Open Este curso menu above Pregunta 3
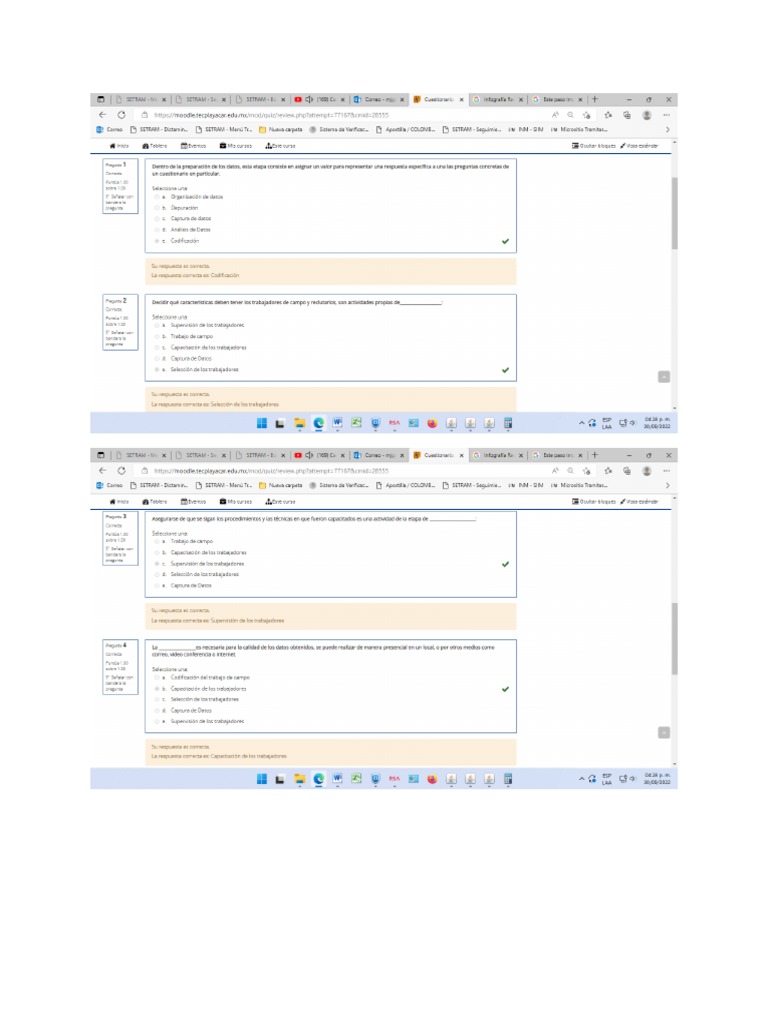 coord(280,502)
